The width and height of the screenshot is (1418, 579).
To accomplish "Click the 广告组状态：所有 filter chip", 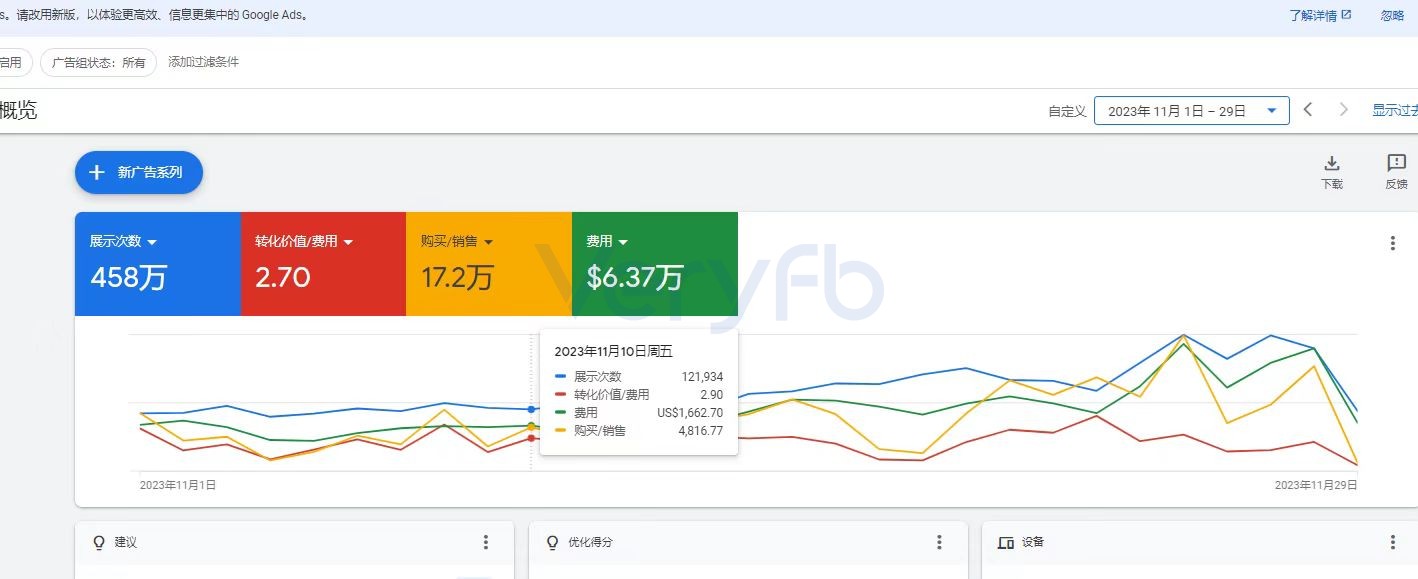I will pos(98,62).
